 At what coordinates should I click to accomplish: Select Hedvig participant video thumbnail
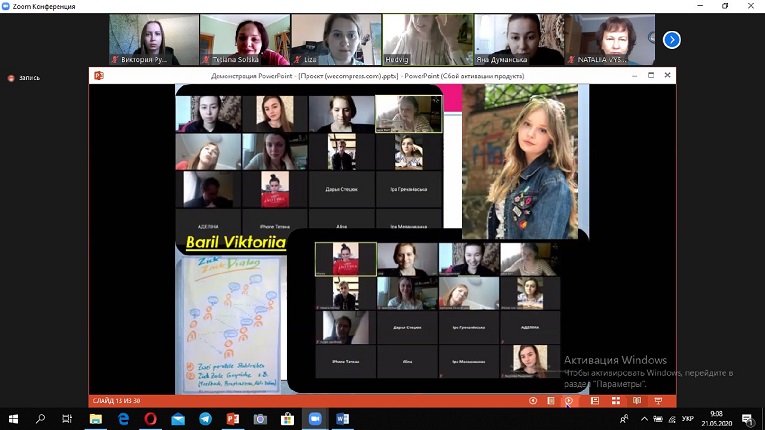tap(428, 40)
